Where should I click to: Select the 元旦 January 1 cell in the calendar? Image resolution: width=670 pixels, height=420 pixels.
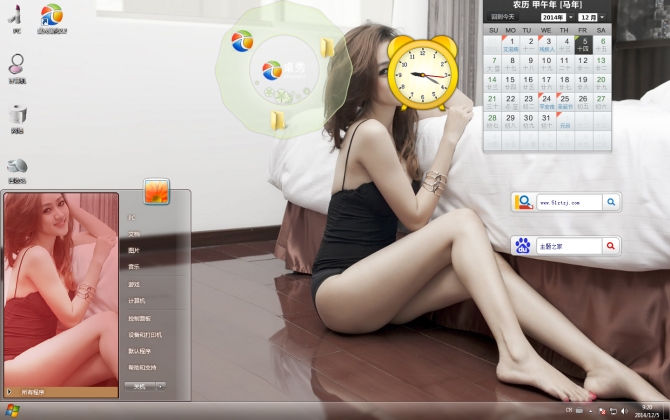coord(565,121)
